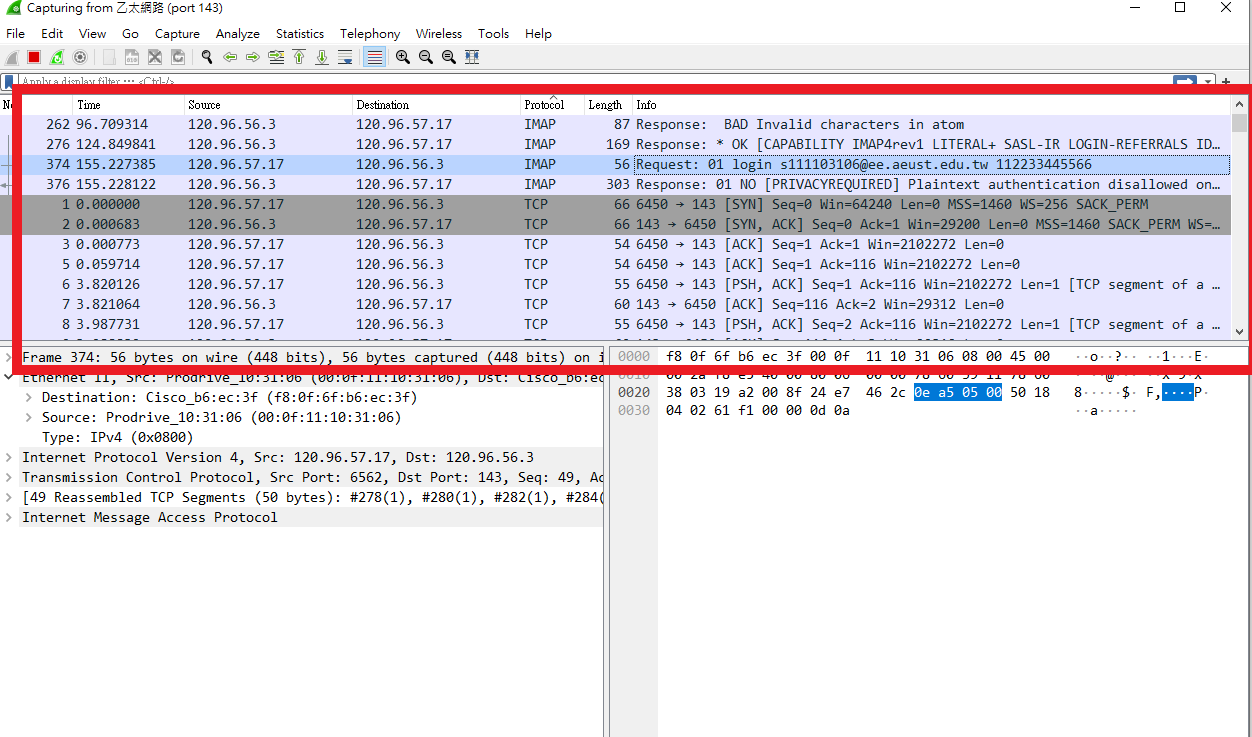Sort packets by Protocol column header

tap(544, 105)
